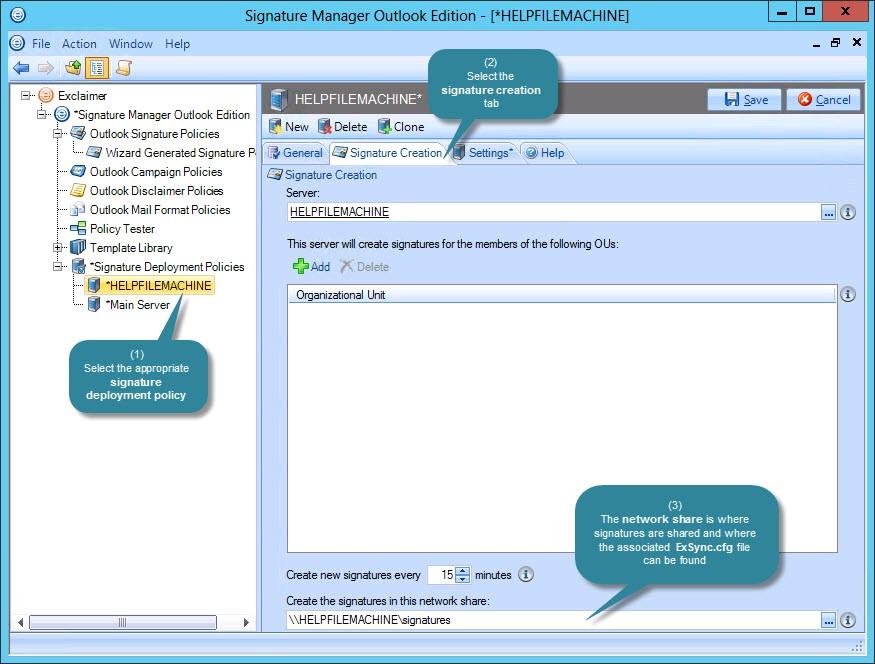Show info for signature creation interval
The height and width of the screenshot is (664, 875).
pos(526,574)
